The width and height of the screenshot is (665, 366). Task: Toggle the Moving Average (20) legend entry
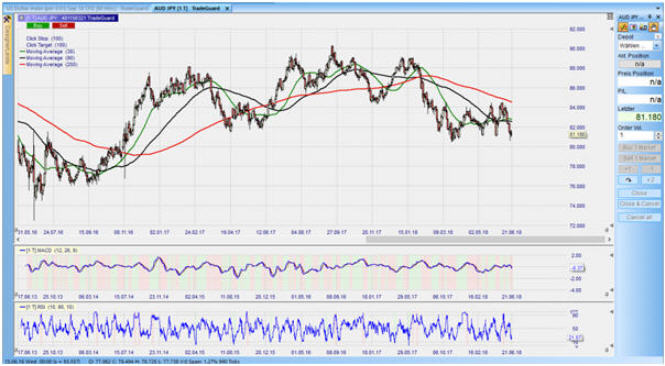48,51
